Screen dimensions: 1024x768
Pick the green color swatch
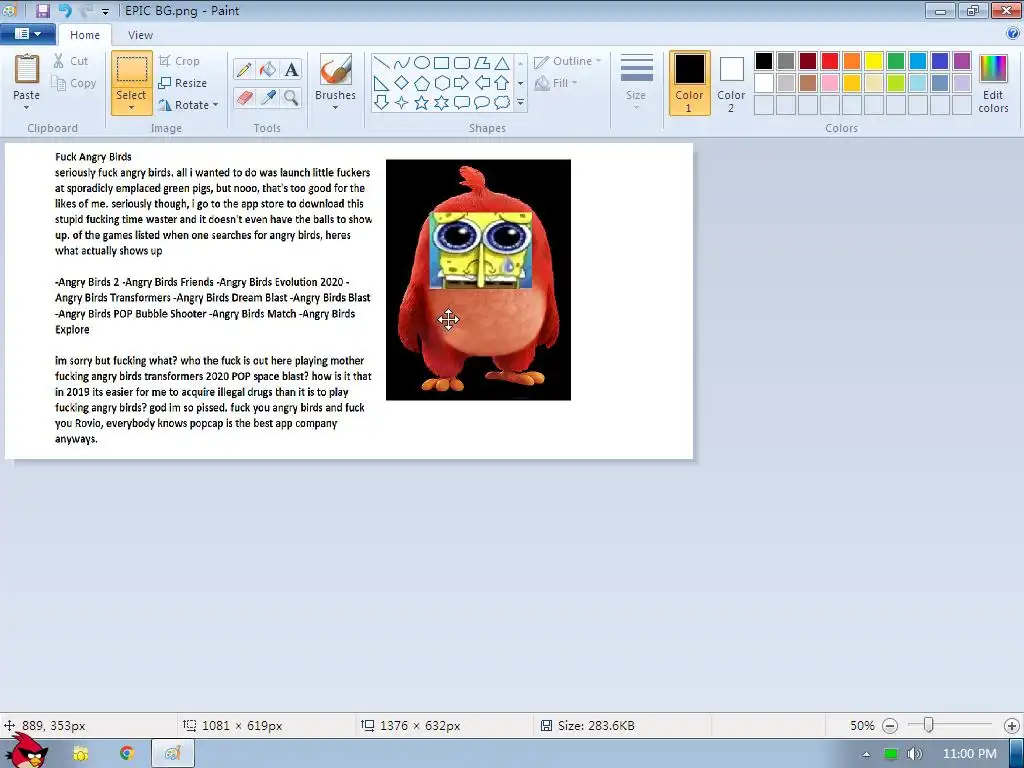click(896, 61)
